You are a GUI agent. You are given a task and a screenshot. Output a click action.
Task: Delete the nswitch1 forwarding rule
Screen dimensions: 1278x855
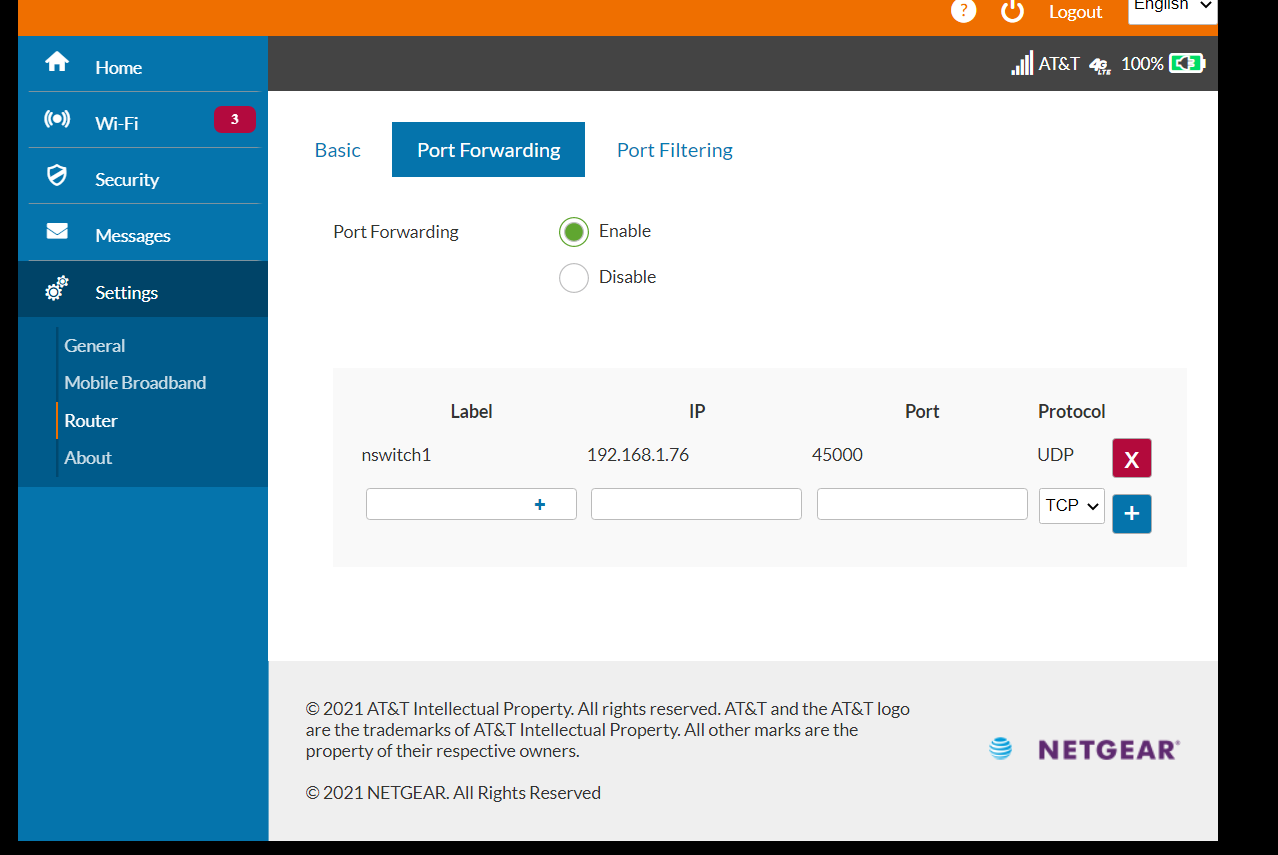pos(1131,458)
